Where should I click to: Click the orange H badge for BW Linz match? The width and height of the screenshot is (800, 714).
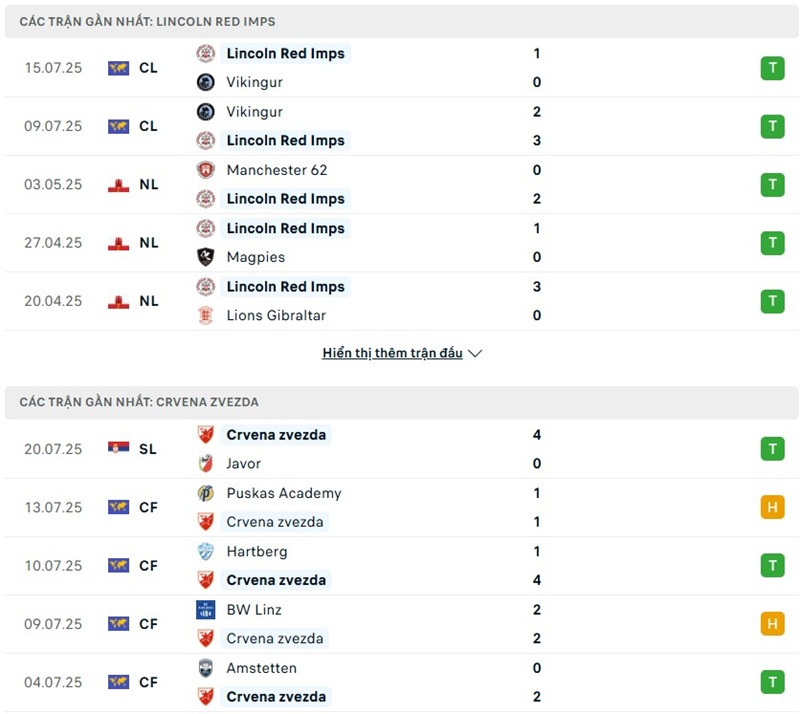coord(772,624)
